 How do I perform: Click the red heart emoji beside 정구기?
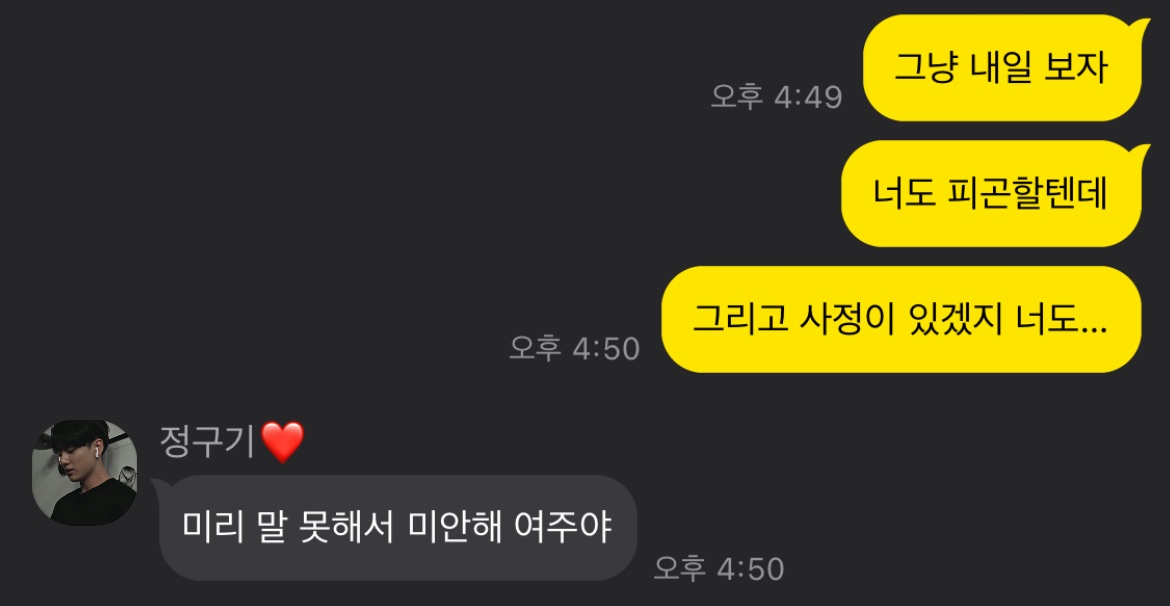pos(284,442)
